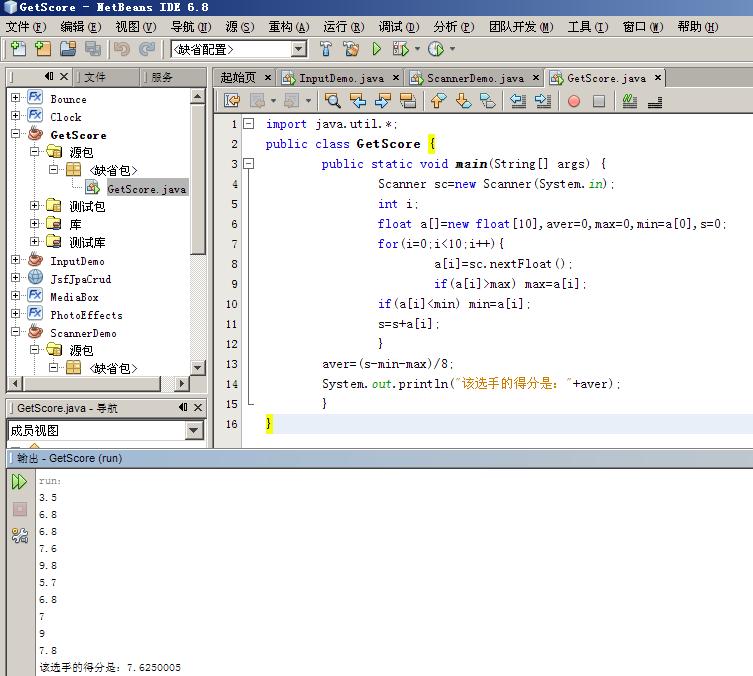Close the InputDemo.java editor tab

[x=395, y=77]
